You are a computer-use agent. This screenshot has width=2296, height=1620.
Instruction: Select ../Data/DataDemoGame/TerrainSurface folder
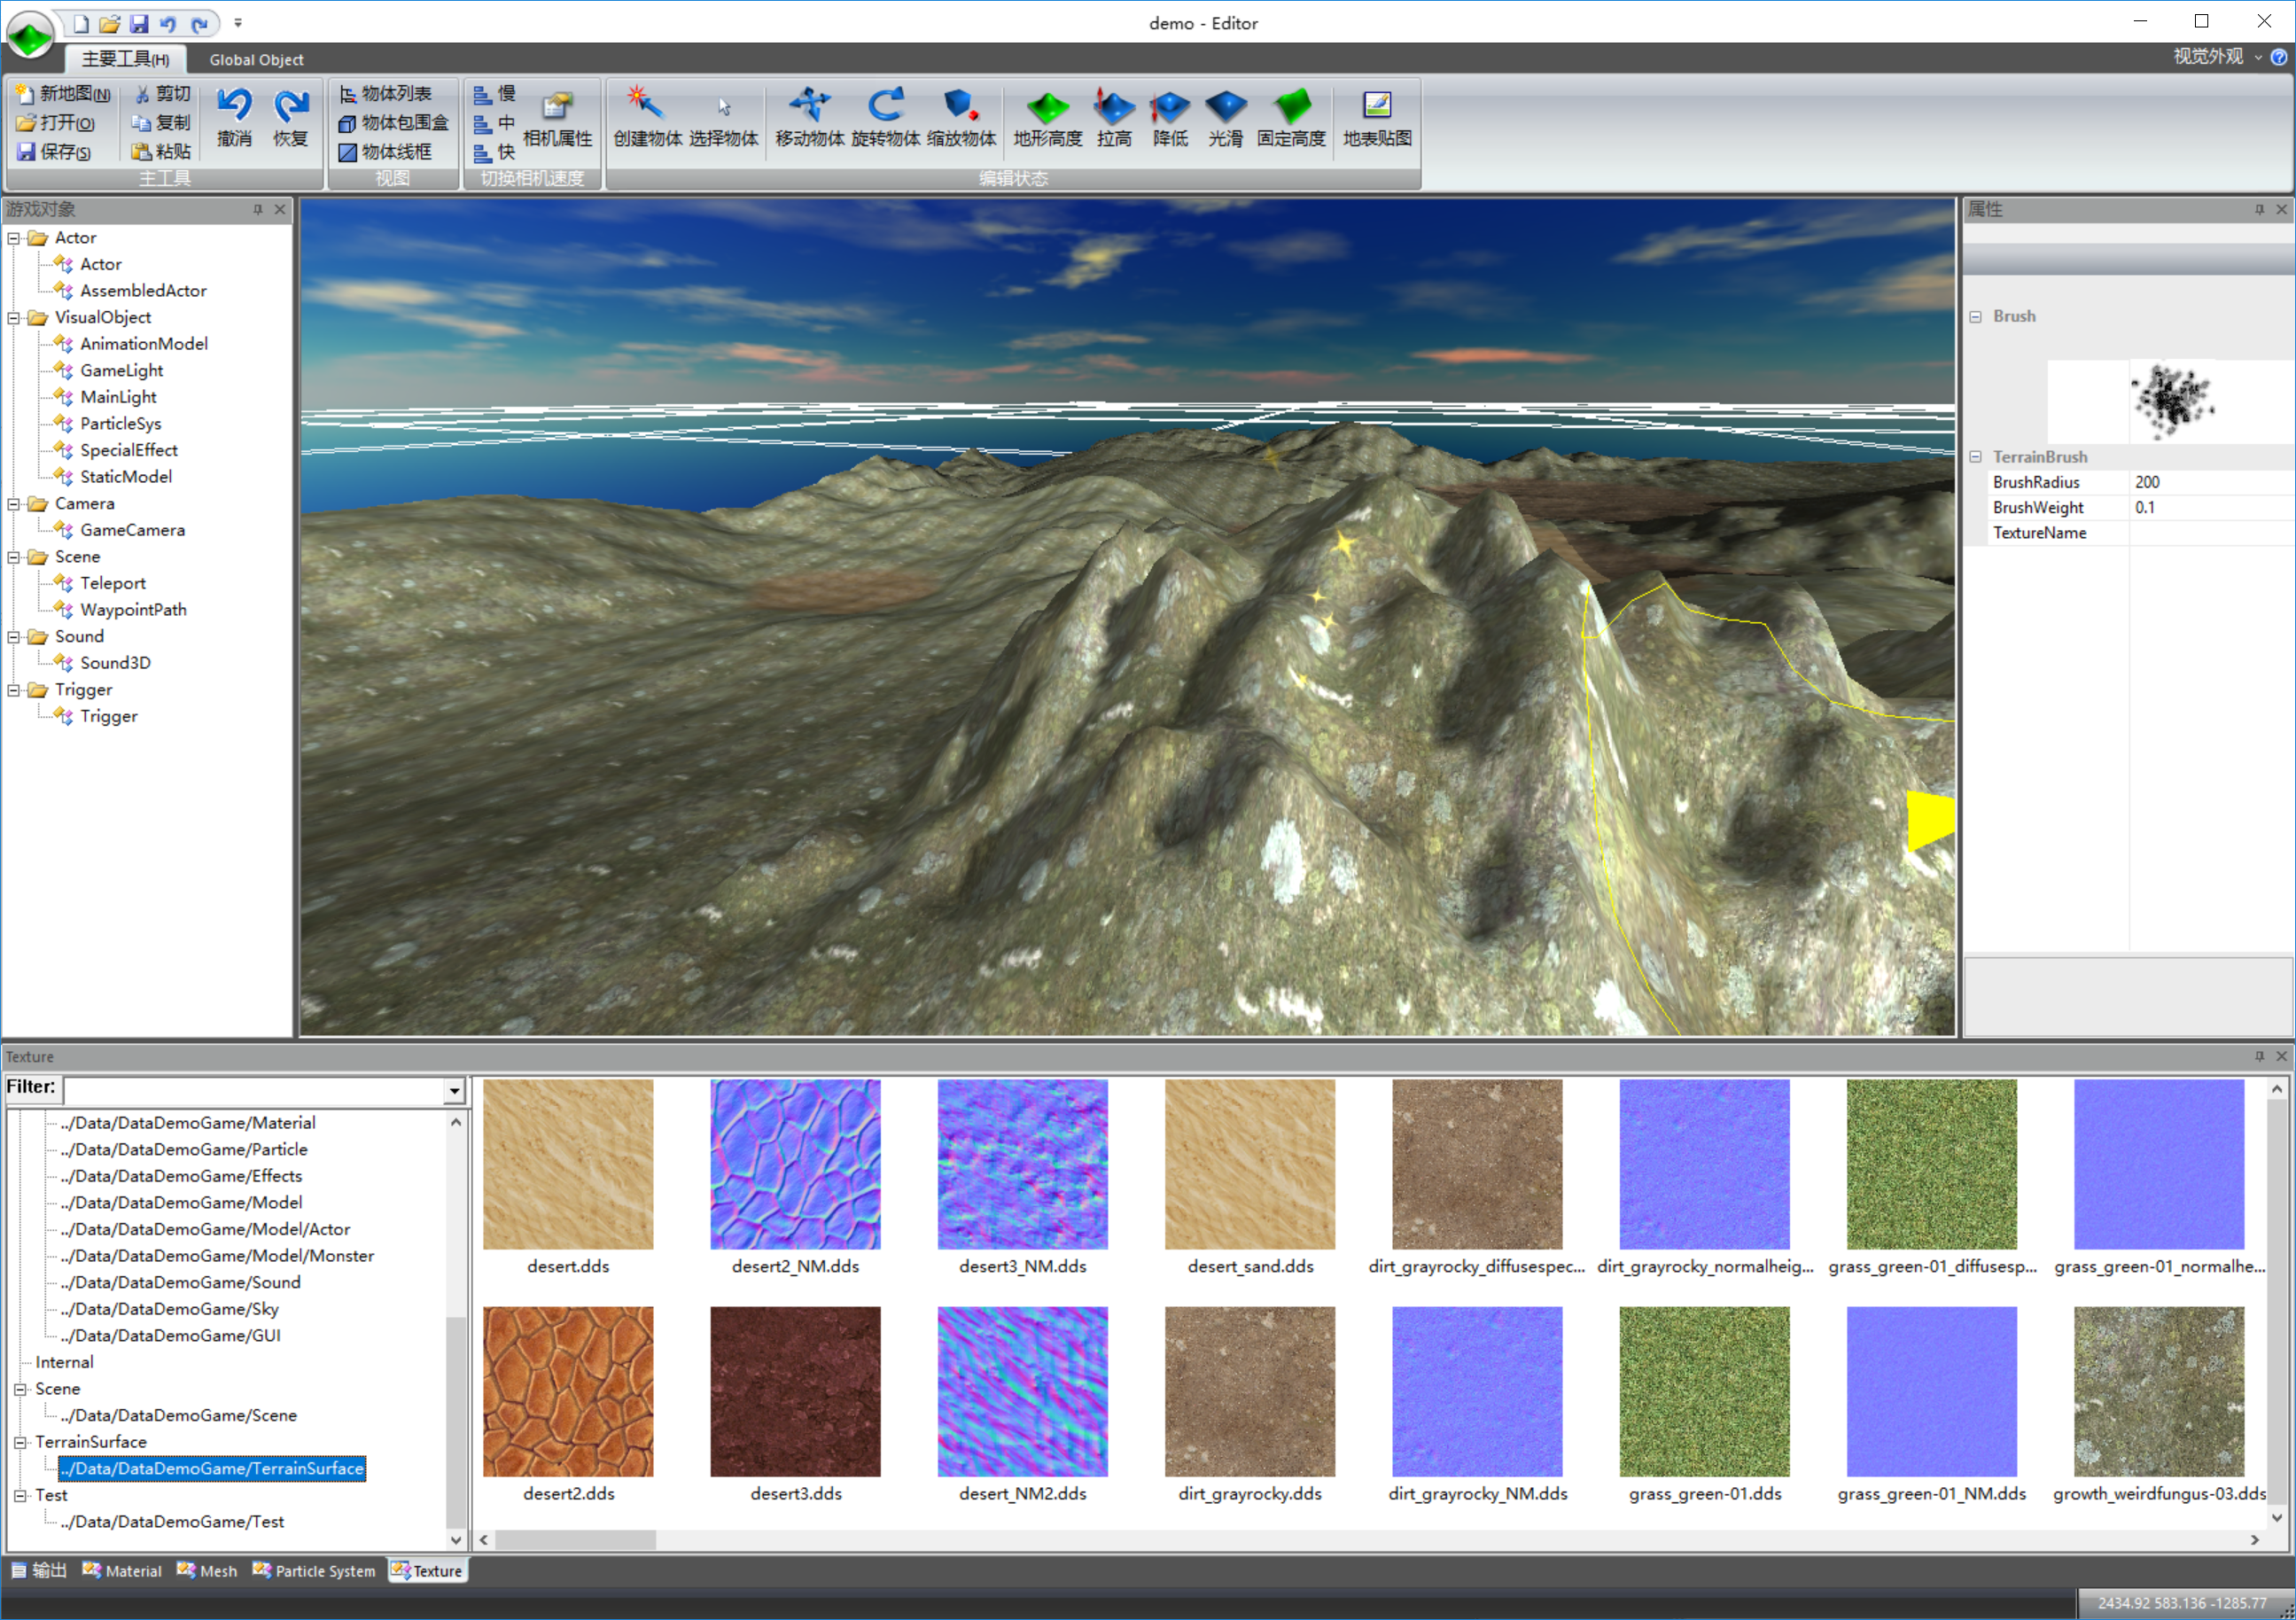[212, 1468]
